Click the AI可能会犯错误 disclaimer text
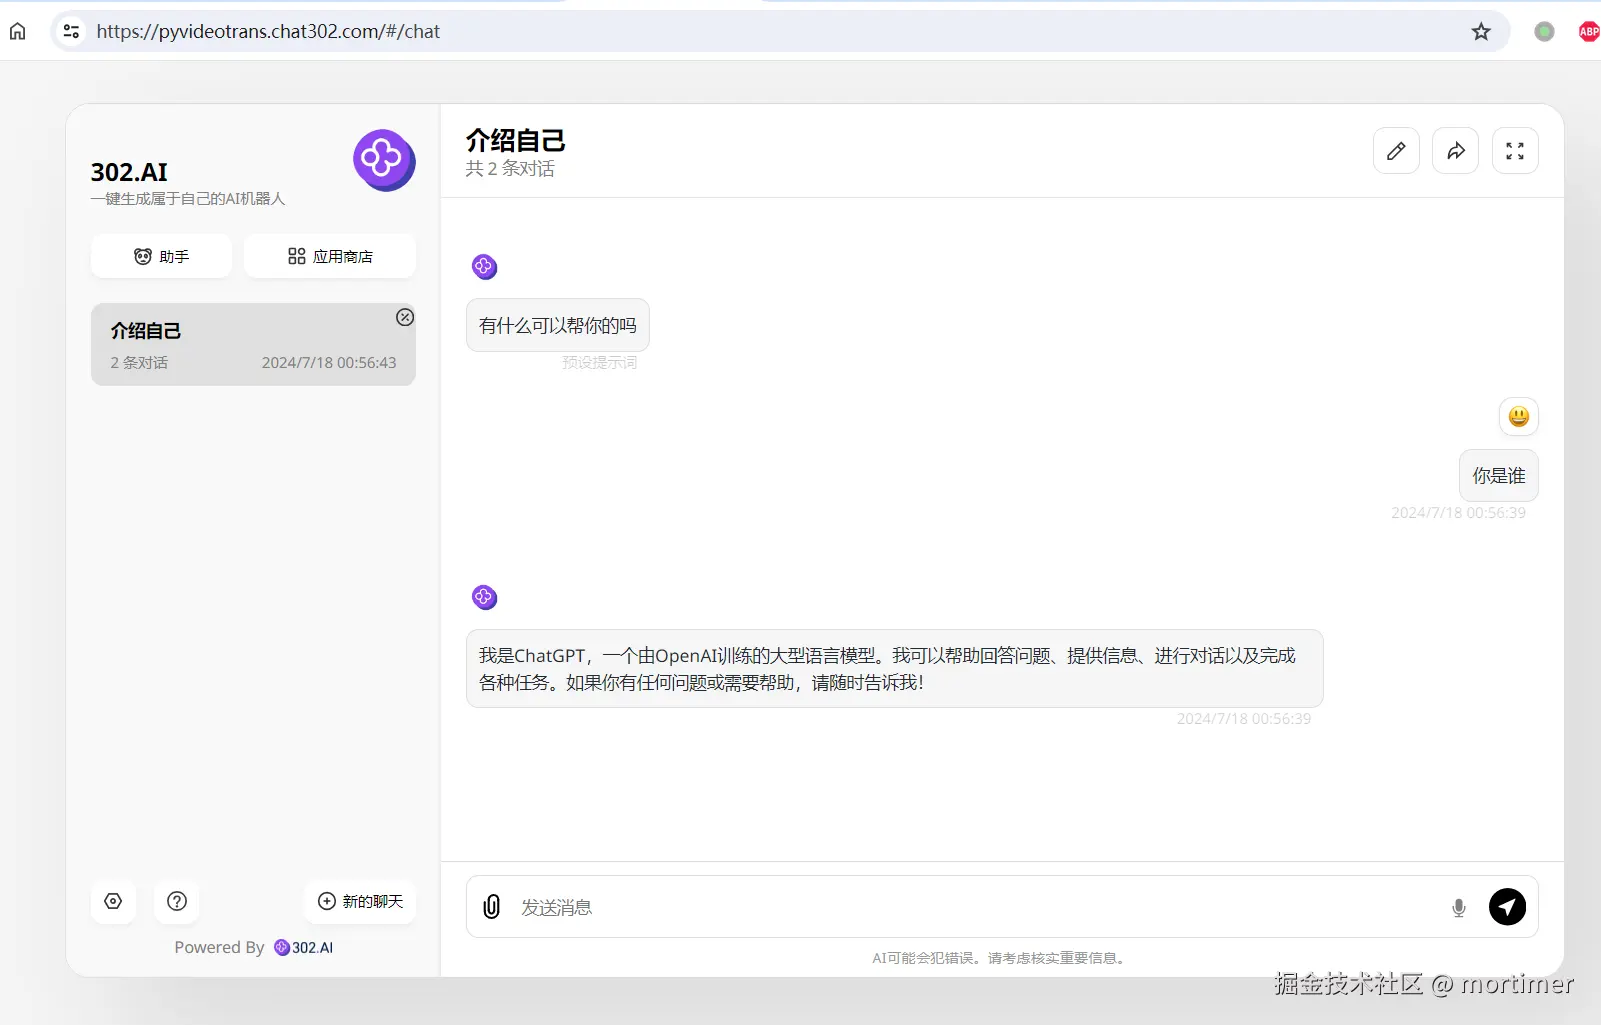This screenshot has width=1601, height=1025. click(1000, 958)
